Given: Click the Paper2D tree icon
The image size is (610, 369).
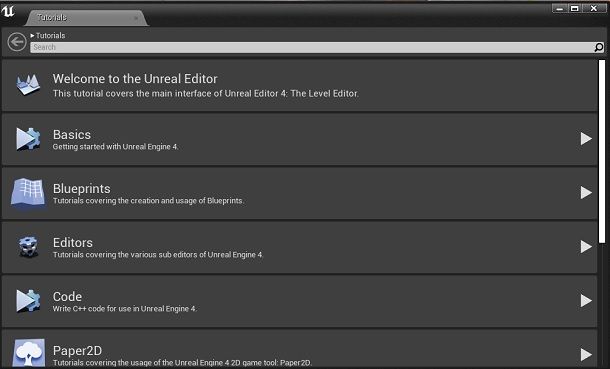Looking at the screenshot, I should (x=28, y=353).
